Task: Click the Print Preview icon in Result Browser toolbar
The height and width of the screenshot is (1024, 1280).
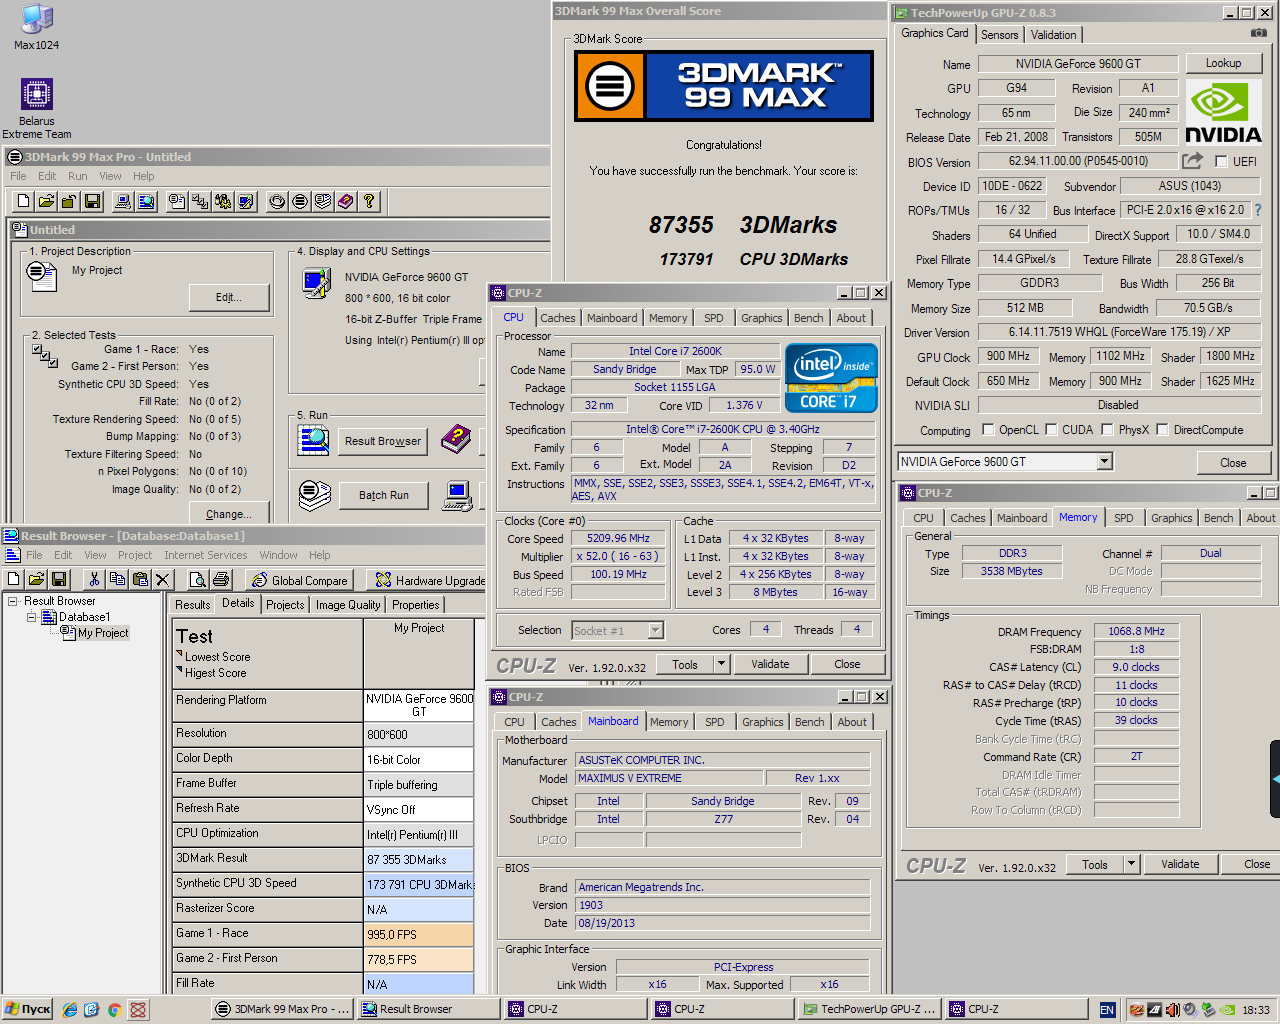Action: point(198,579)
